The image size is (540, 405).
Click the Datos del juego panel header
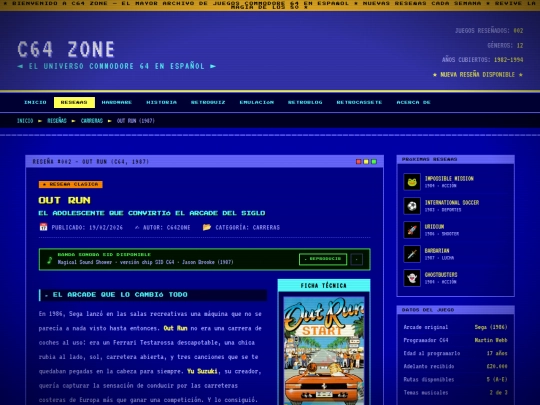coord(455,310)
